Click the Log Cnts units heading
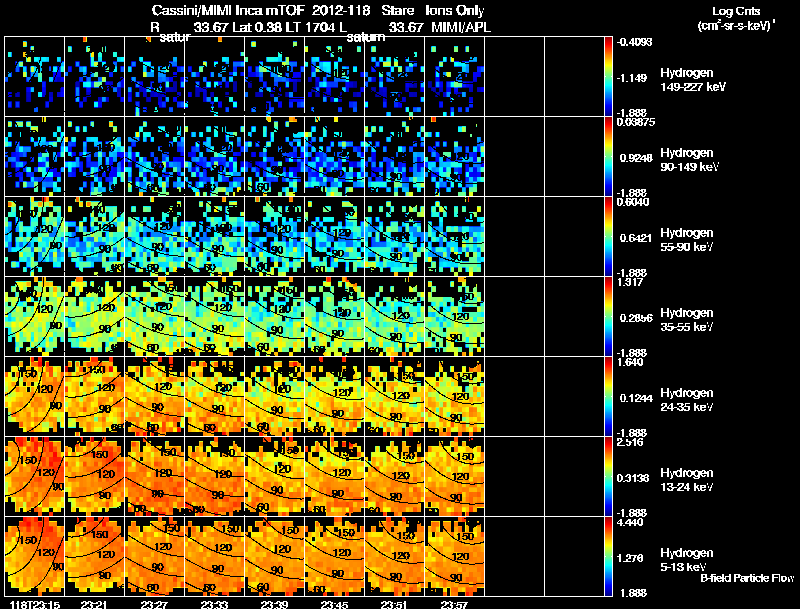Viewport: 800px width, 609px height. (736, 18)
